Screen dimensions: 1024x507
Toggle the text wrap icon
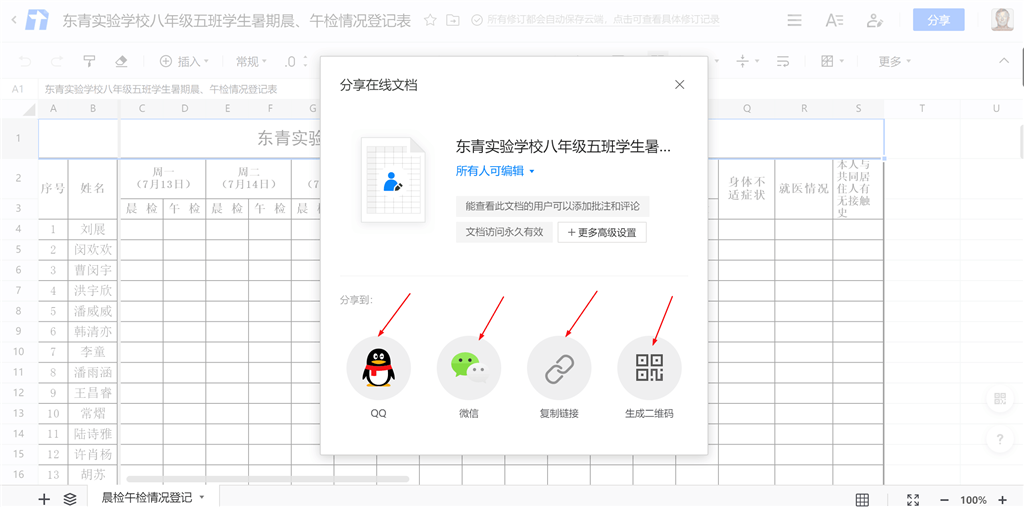click(x=783, y=61)
